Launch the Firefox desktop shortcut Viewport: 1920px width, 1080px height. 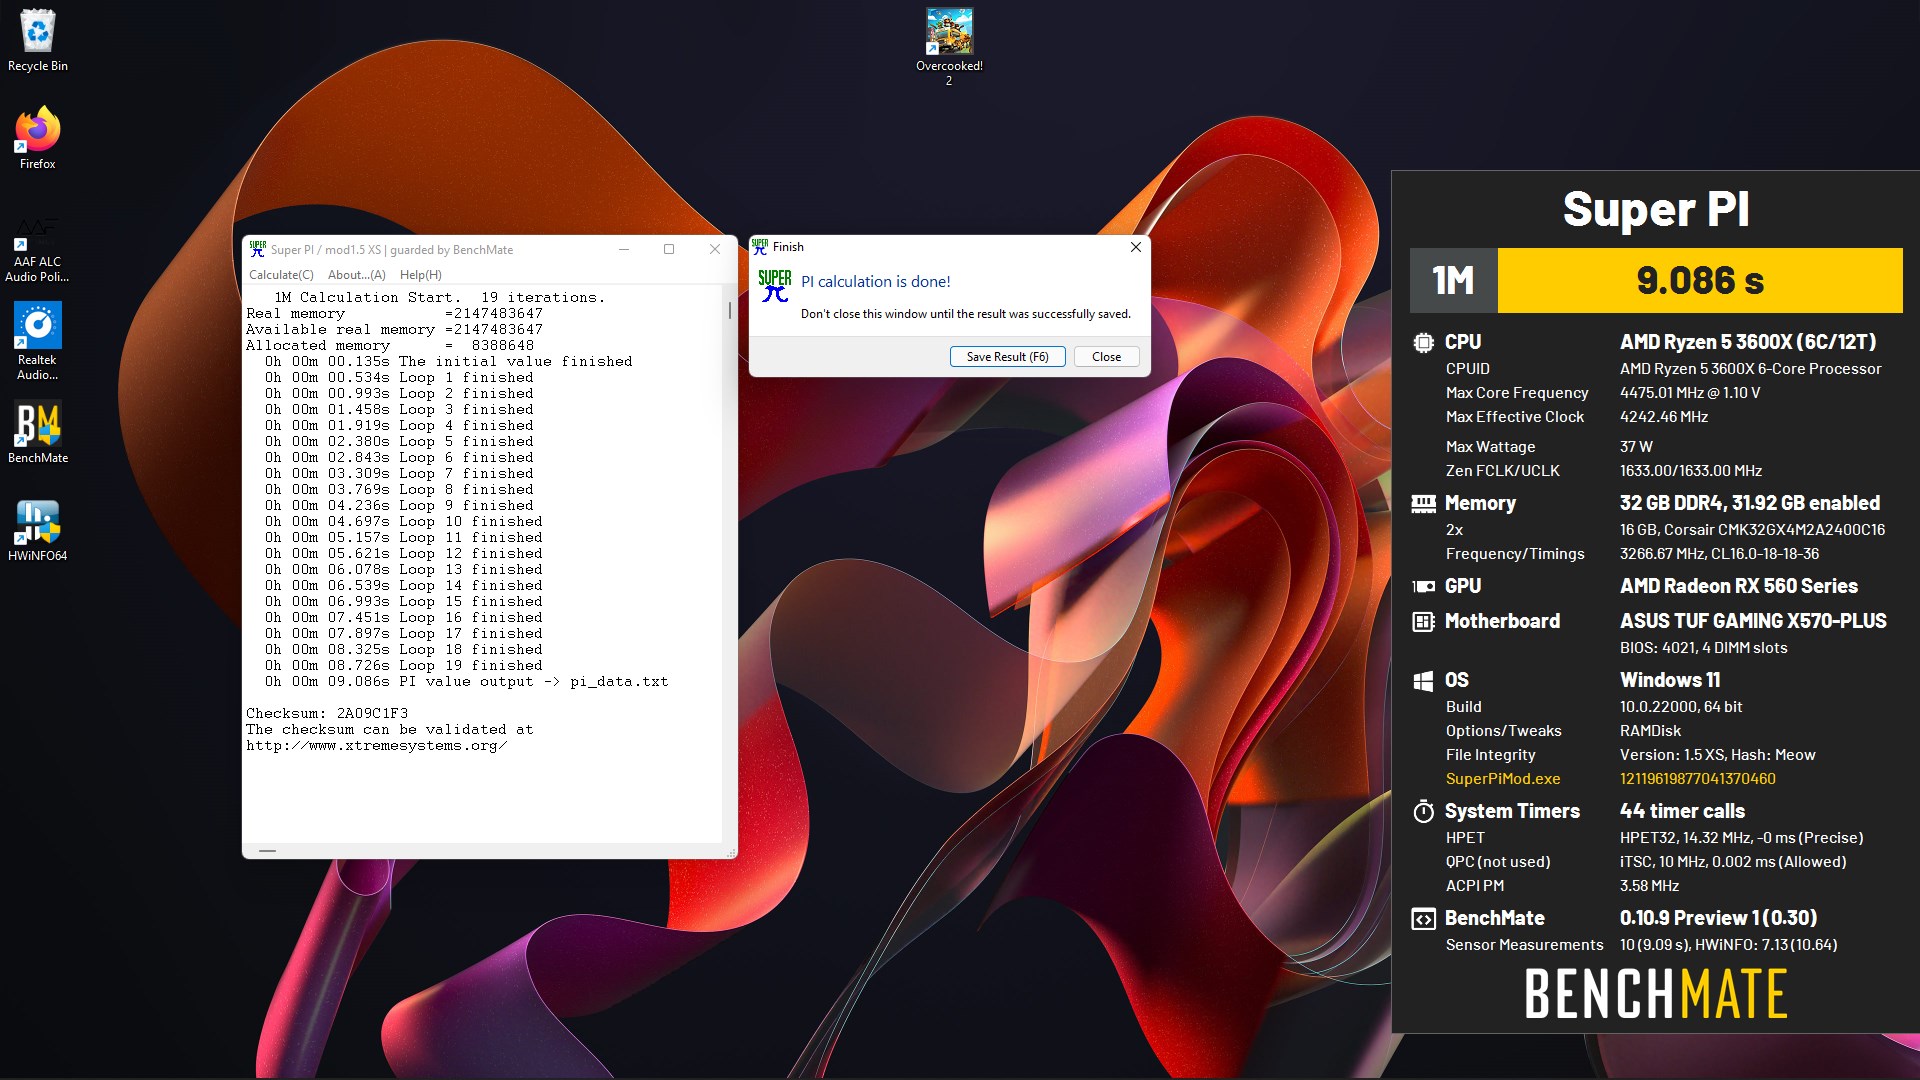tap(38, 137)
